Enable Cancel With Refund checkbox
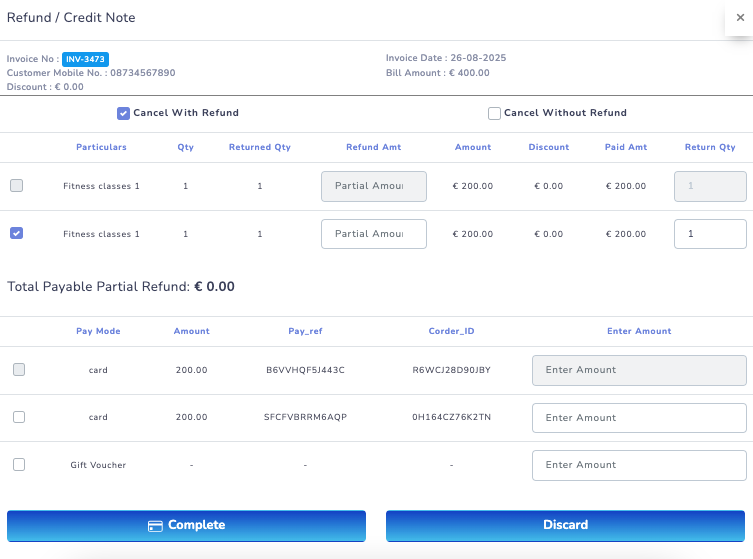 124,113
